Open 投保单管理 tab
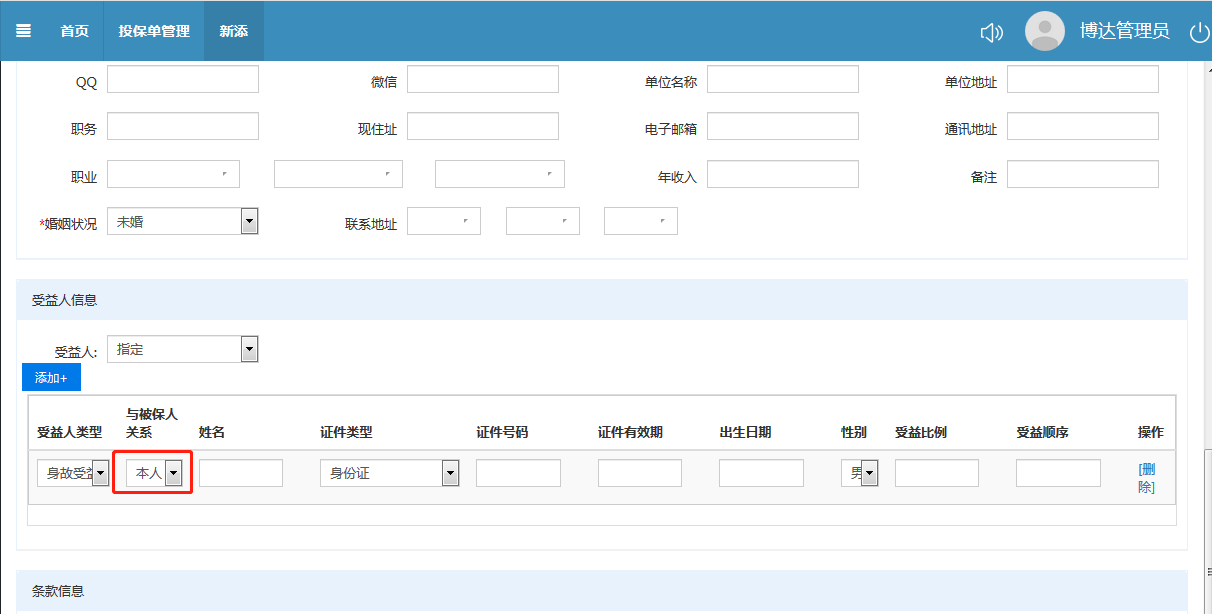This screenshot has width=1212, height=614. click(x=154, y=31)
